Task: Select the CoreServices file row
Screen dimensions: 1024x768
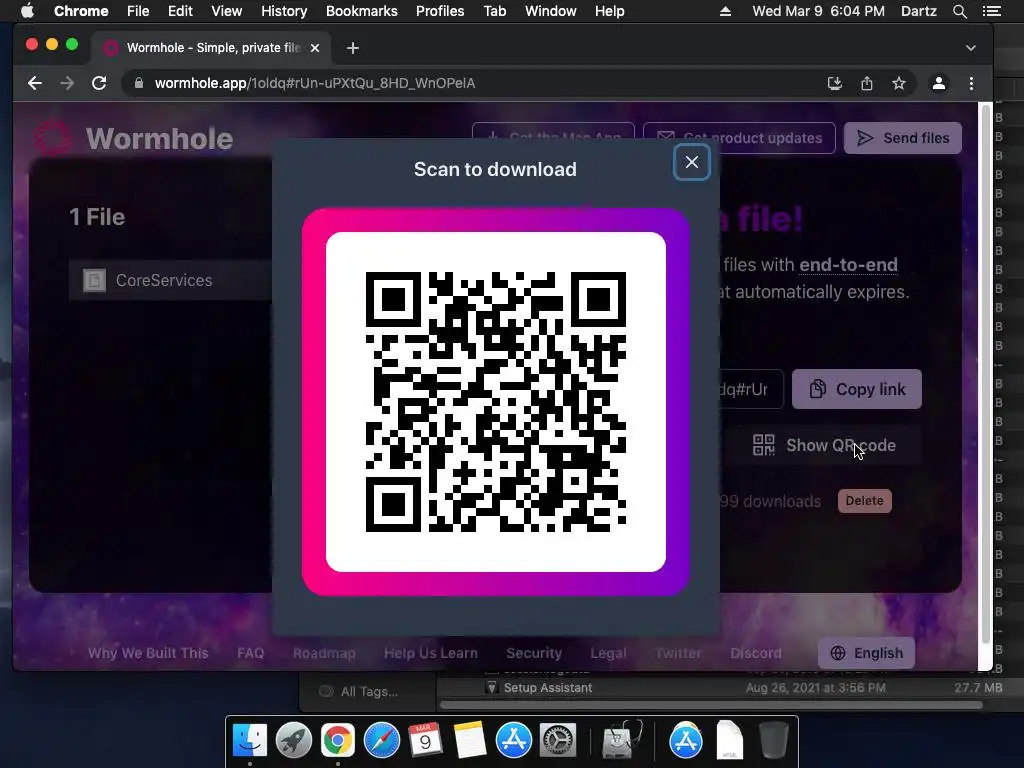Action: click(x=171, y=280)
